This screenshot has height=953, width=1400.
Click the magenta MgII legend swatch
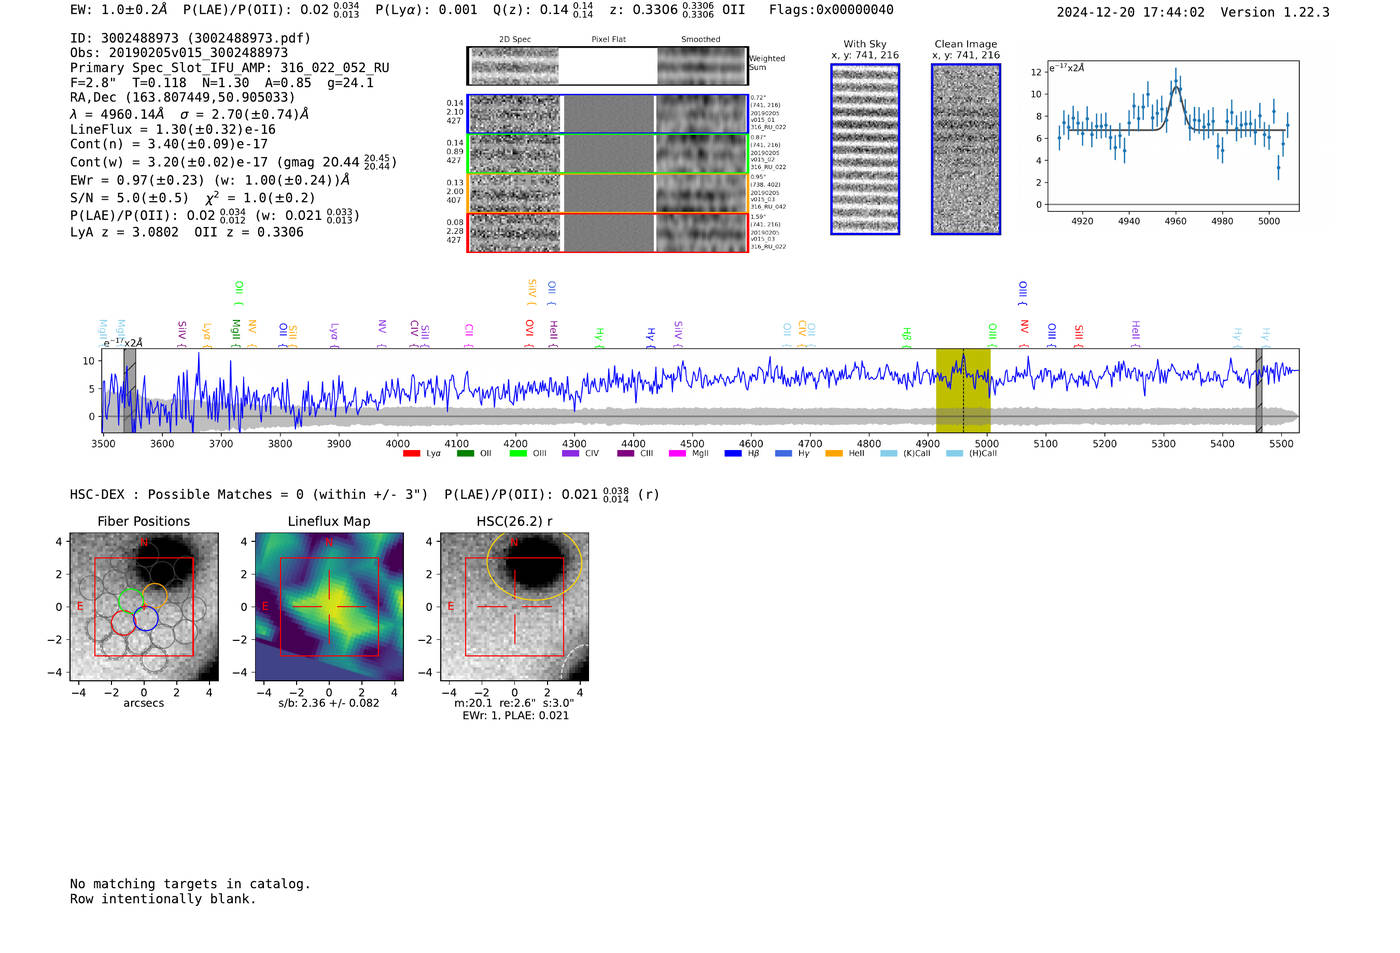[677, 454]
